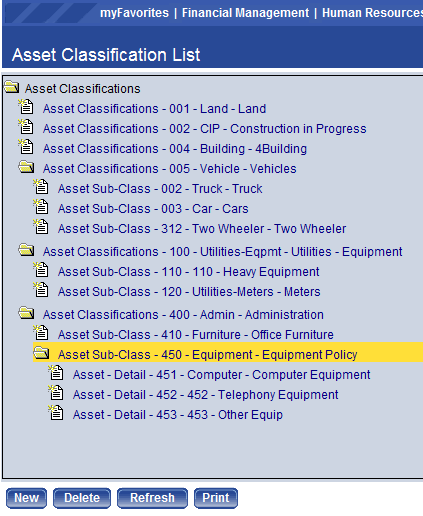
Task: Open 452 - Telephony Equipment detail link
Action: coord(206,395)
